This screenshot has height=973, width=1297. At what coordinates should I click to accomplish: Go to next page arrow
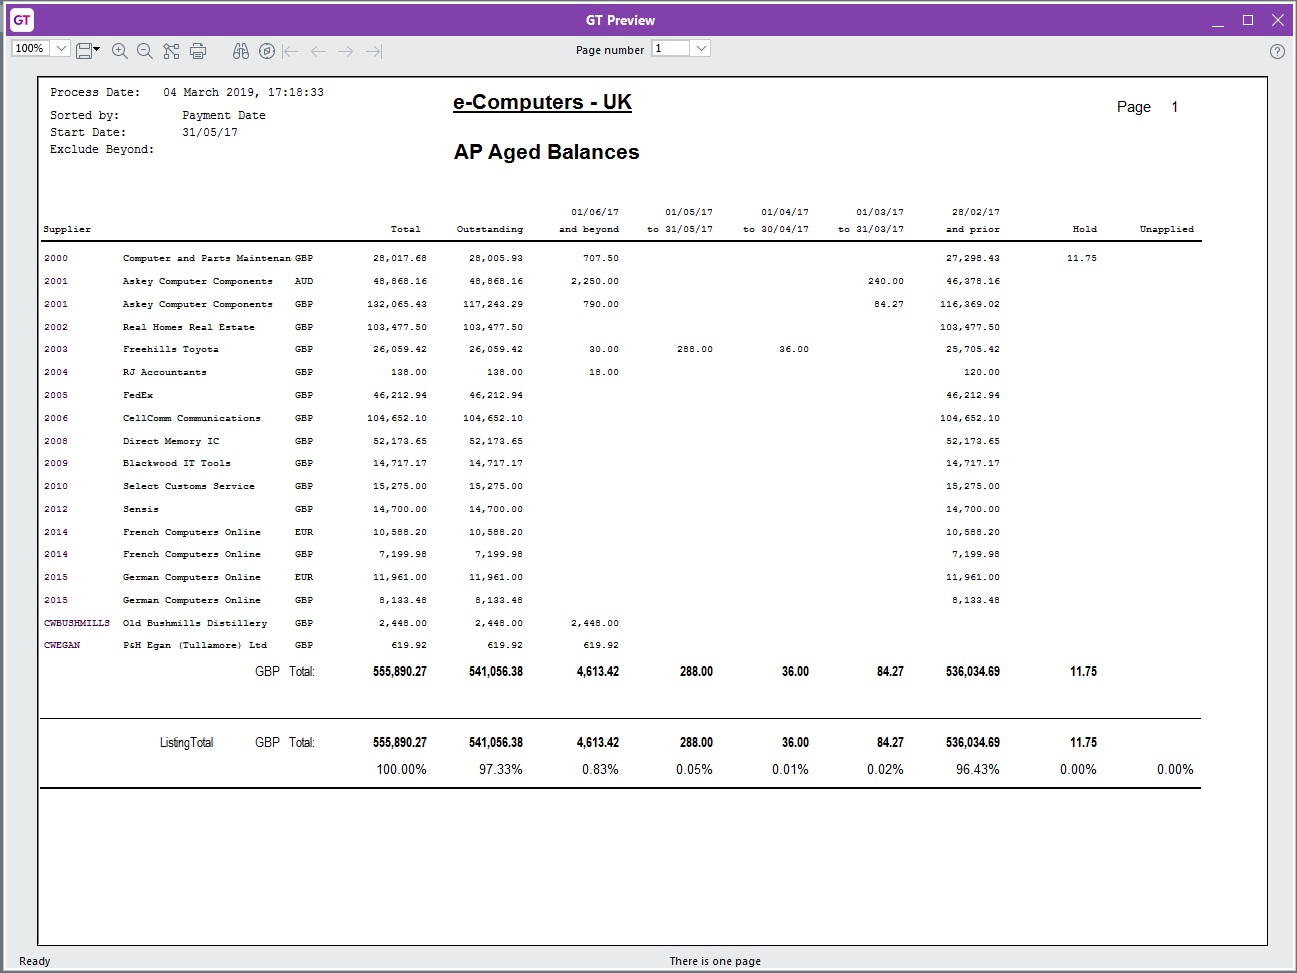click(x=346, y=50)
